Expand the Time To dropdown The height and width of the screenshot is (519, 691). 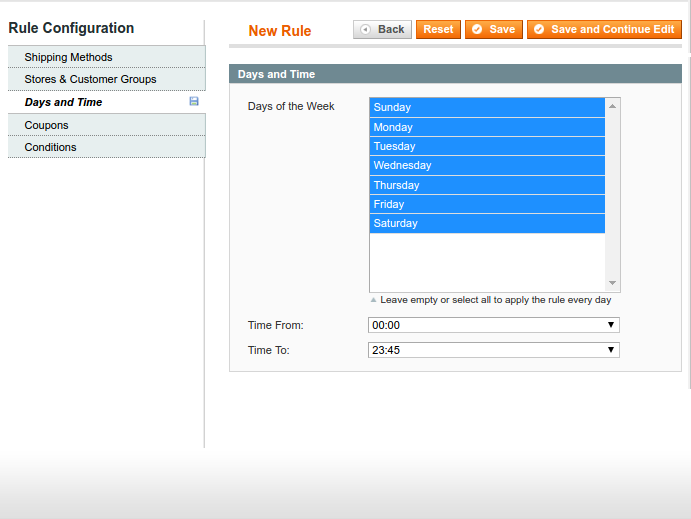pyautogui.click(x=493, y=350)
